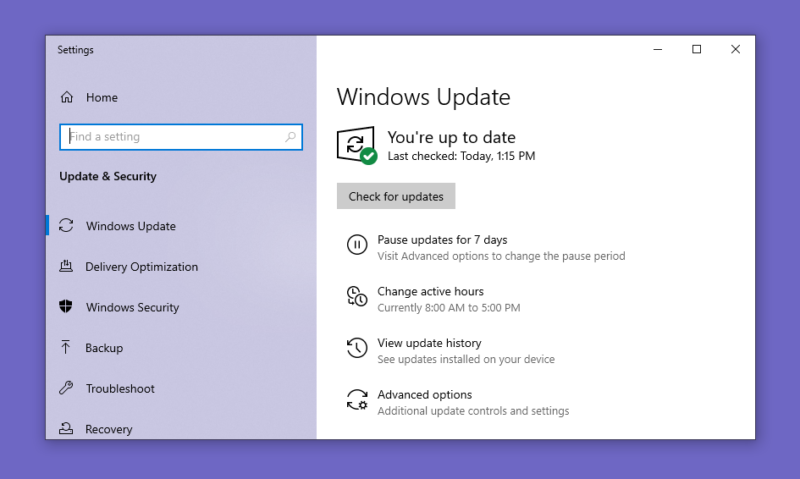Open the Home settings page
The image size is (800, 479).
(102, 97)
